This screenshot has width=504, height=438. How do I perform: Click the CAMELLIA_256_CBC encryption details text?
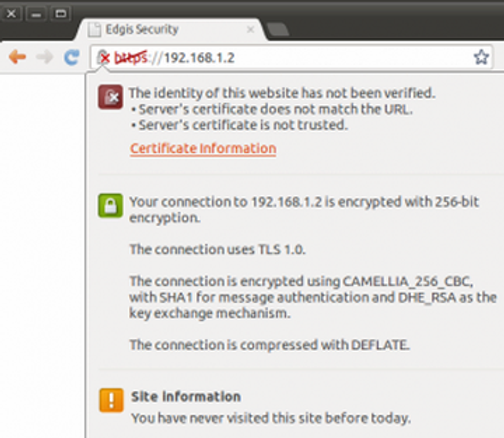pos(313,297)
